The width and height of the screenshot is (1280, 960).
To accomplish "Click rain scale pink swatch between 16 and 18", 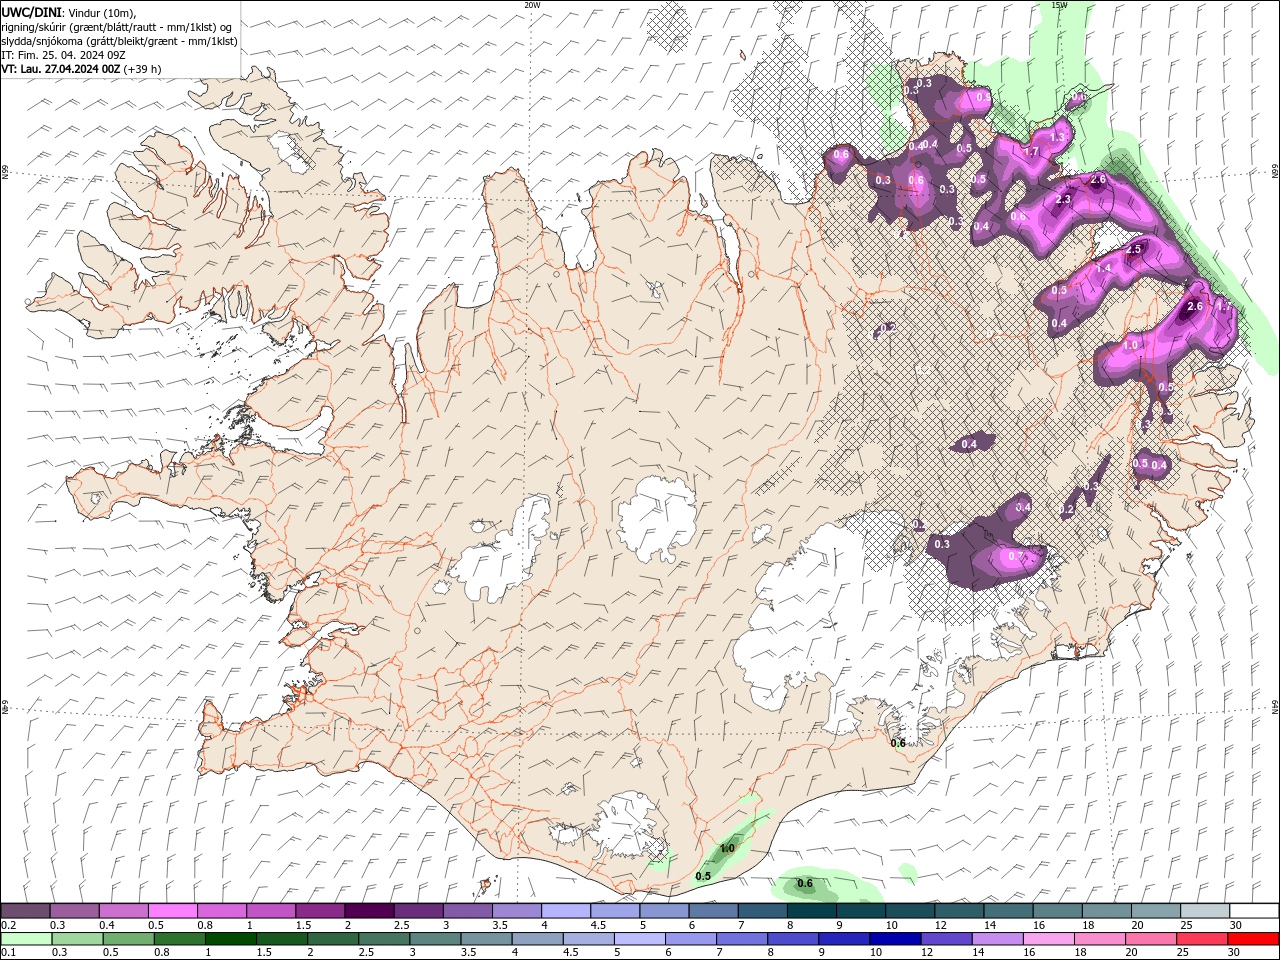I will [1047, 939].
